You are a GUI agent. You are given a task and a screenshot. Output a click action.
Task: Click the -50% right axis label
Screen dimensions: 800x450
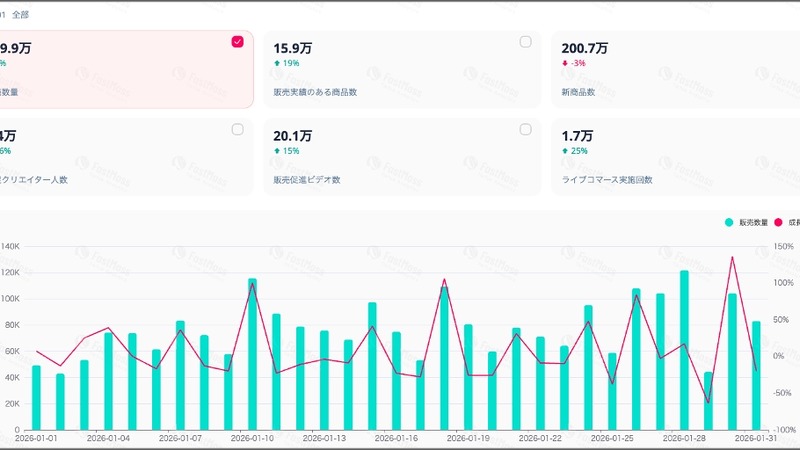coord(783,393)
